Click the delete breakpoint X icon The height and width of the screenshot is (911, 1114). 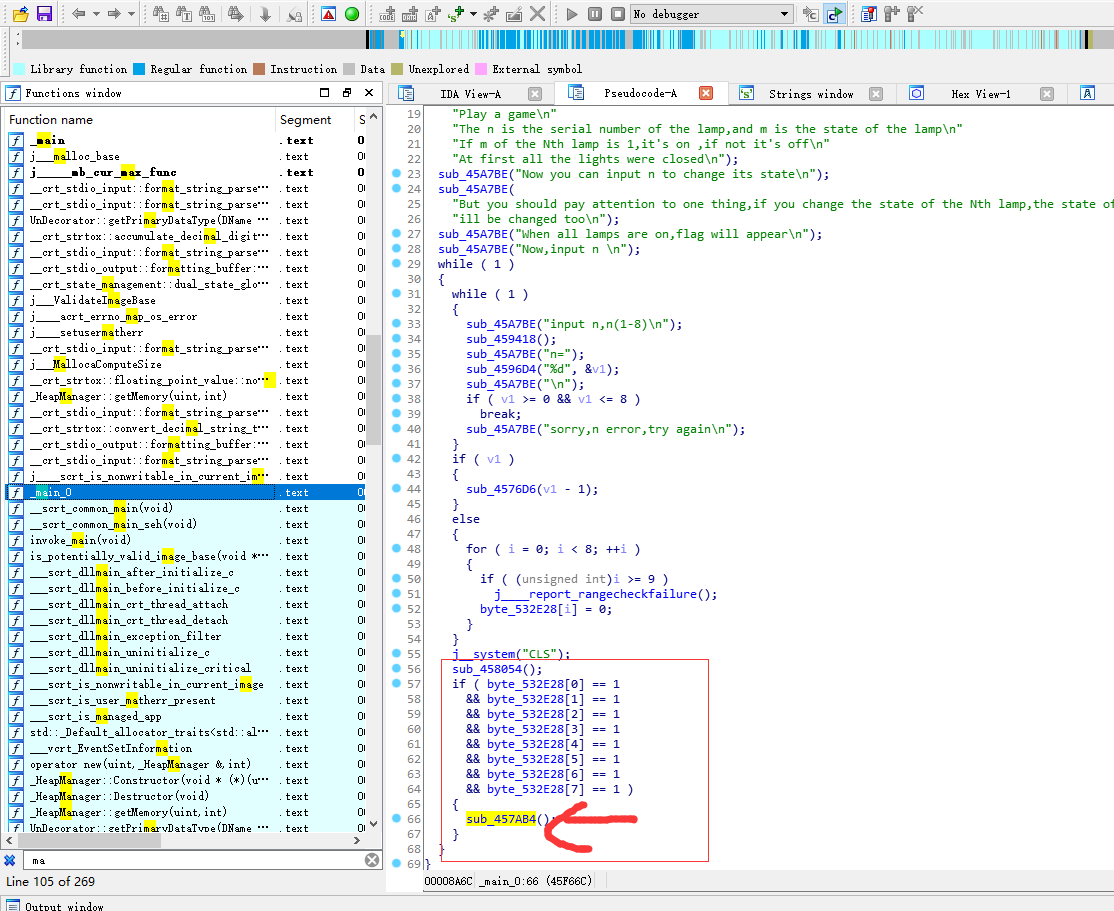point(915,14)
